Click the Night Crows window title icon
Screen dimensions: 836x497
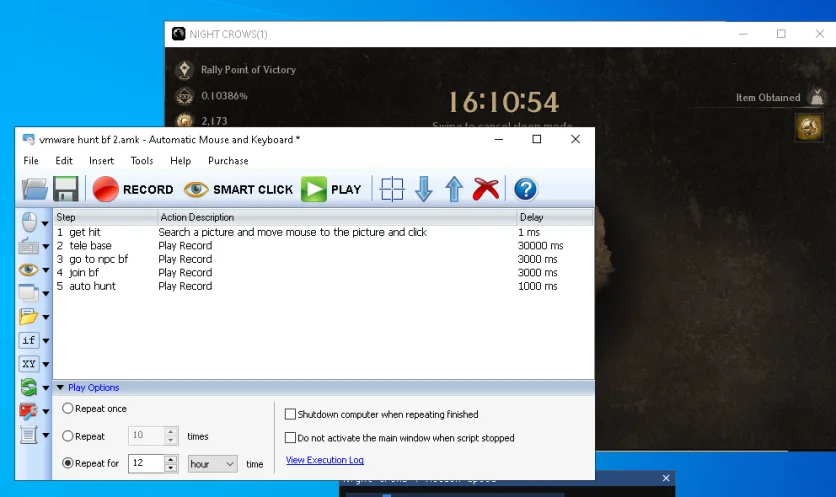[x=179, y=34]
